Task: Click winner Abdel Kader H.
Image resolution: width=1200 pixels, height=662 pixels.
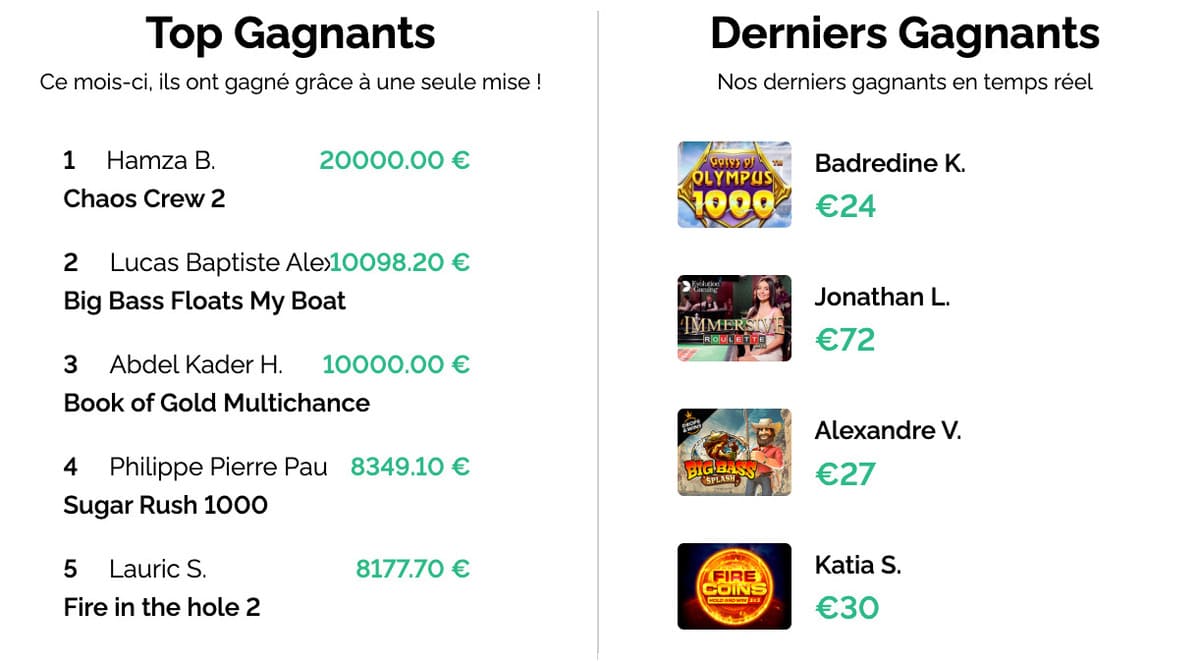Action: [196, 364]
